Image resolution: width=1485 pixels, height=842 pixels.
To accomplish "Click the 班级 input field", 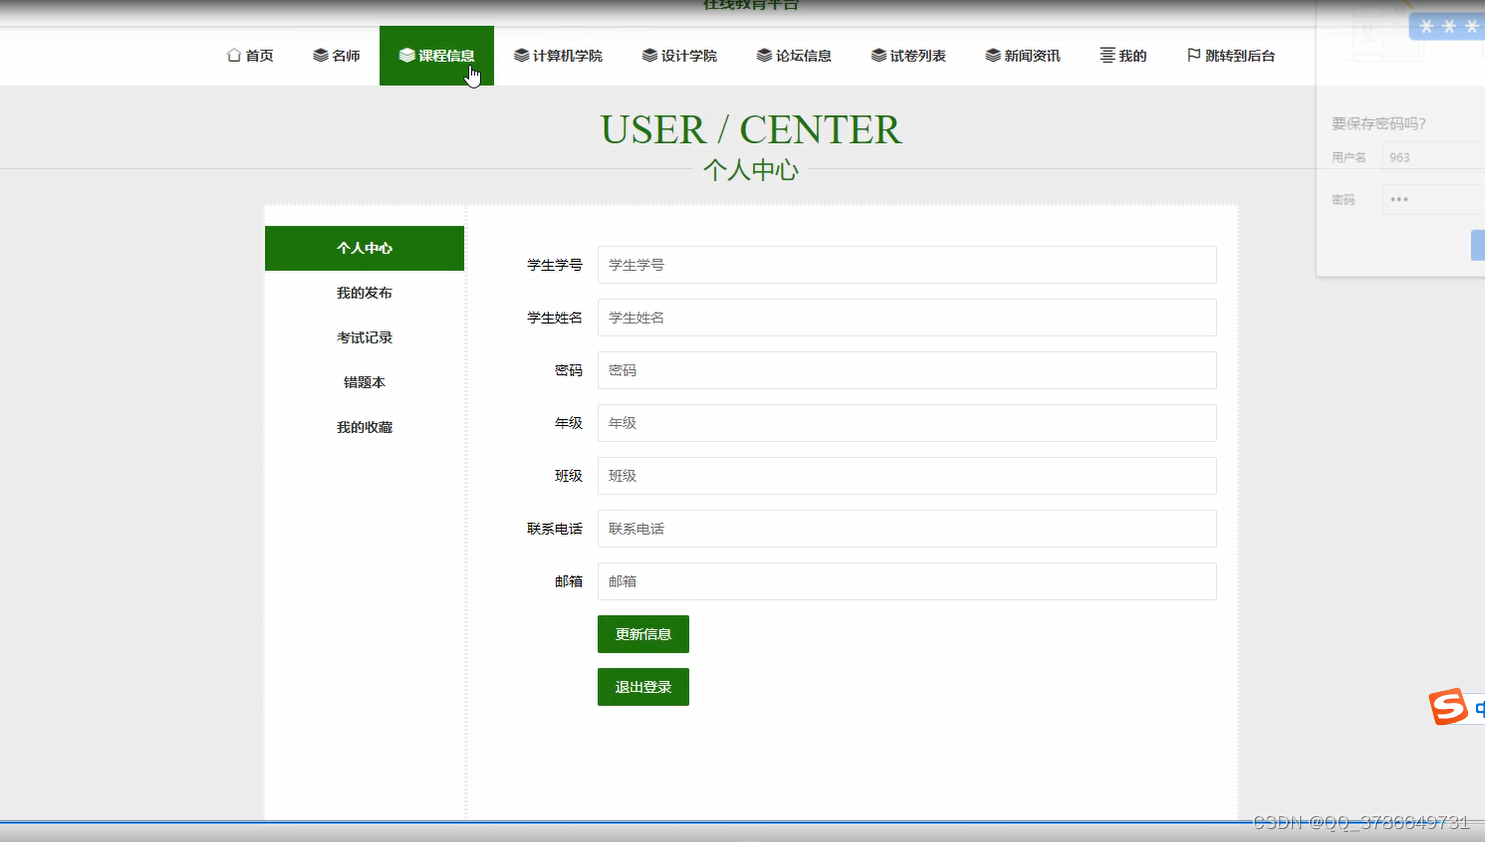I will [907, 476].
